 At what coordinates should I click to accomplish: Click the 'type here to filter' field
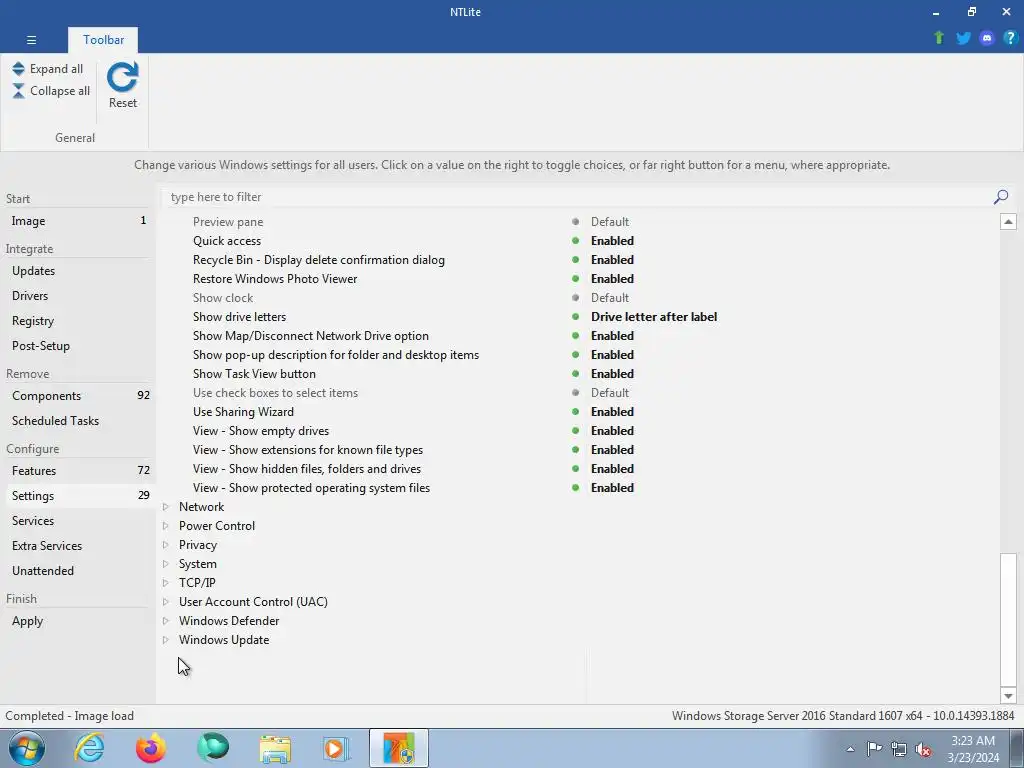578,197
